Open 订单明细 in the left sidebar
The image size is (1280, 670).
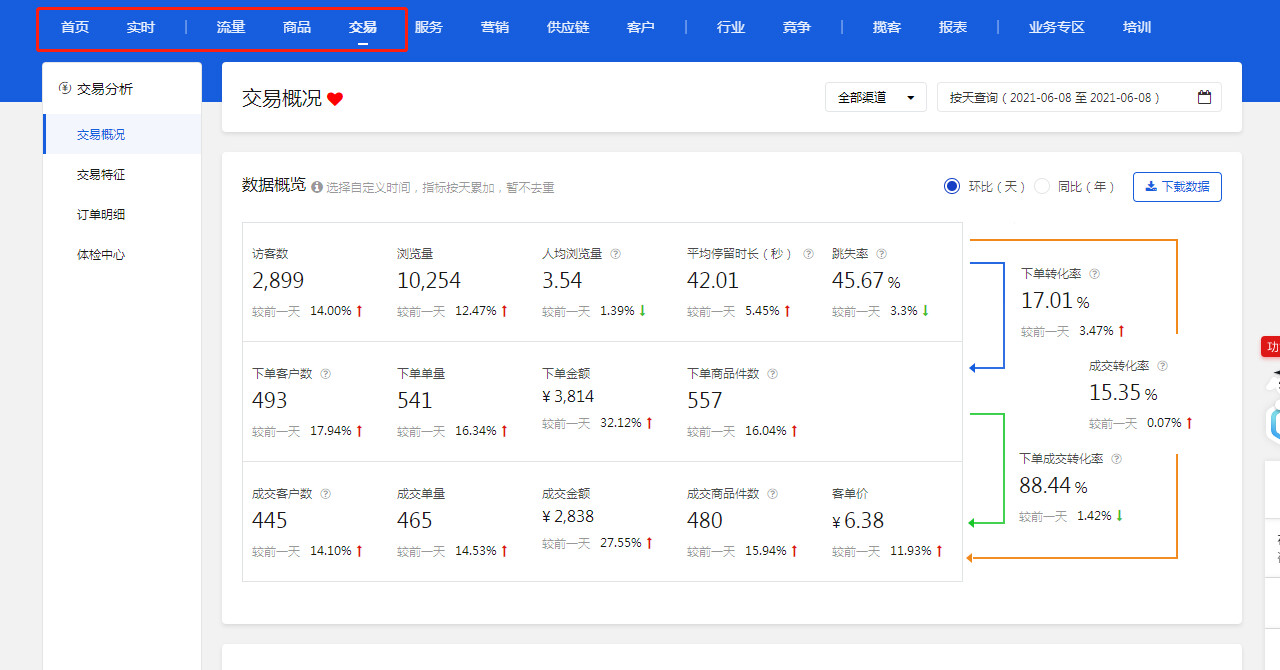[101, 214]
